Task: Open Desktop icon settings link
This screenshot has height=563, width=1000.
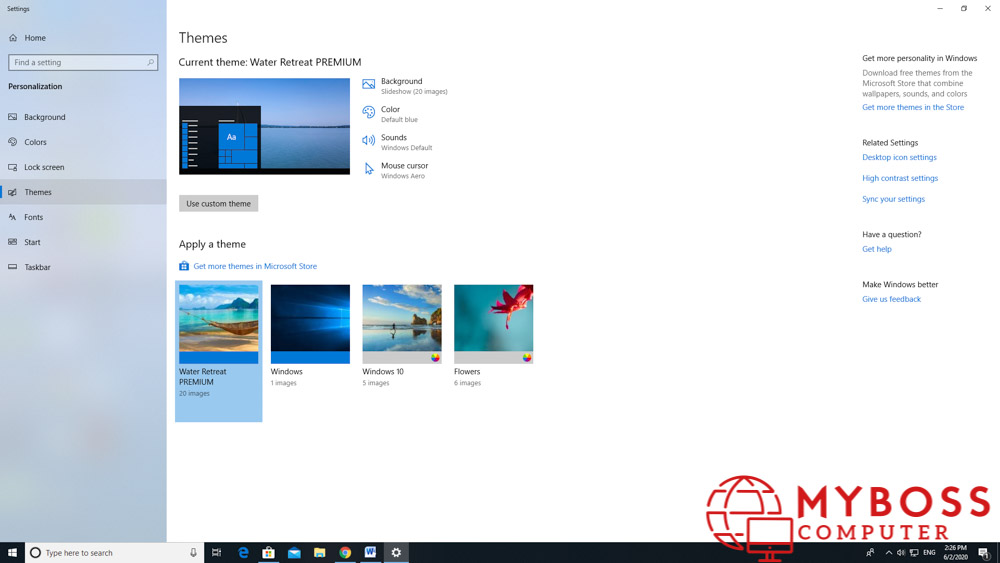Action: point(899,157)
